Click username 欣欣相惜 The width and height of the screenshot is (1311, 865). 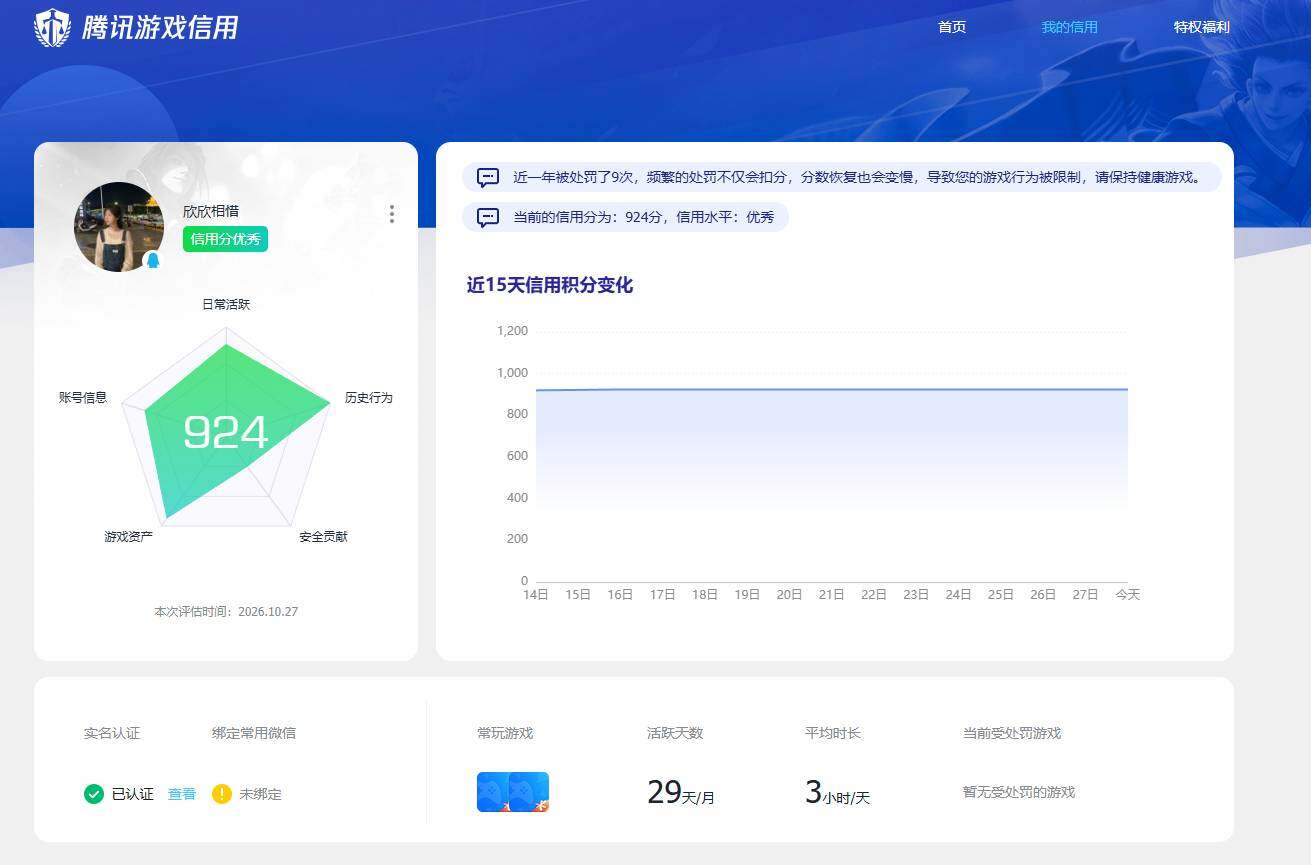pos(211,212)
